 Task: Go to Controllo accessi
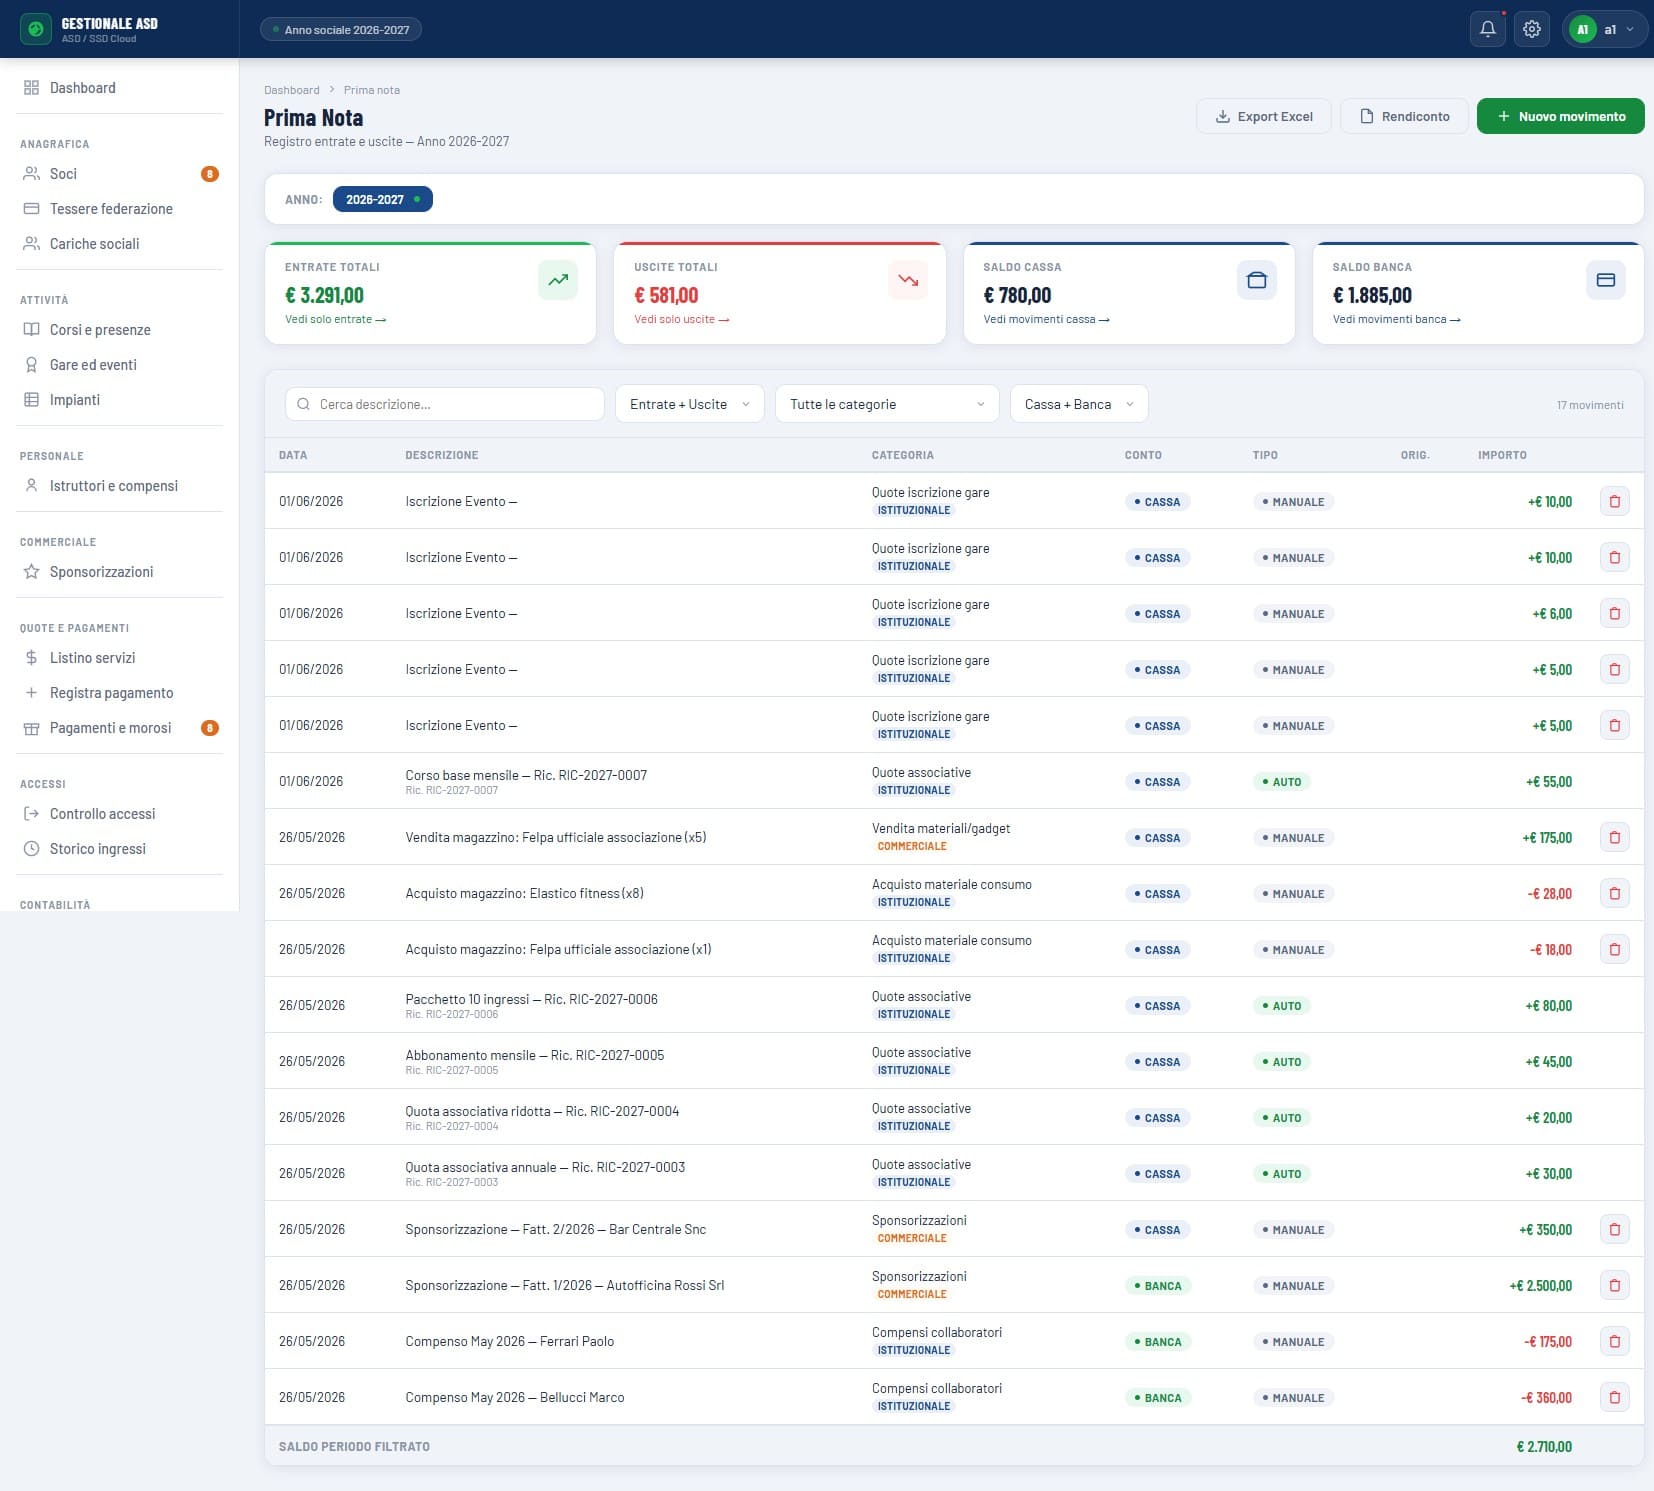tap(120, 813)
